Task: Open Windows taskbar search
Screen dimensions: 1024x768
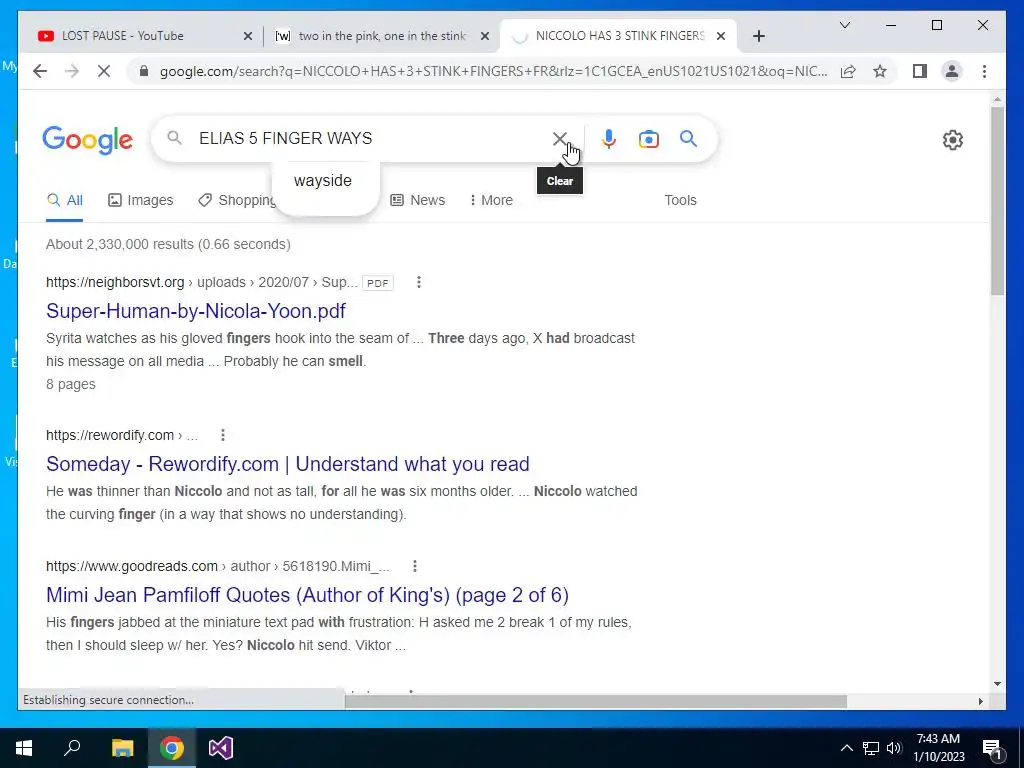Action: [72, 748]
